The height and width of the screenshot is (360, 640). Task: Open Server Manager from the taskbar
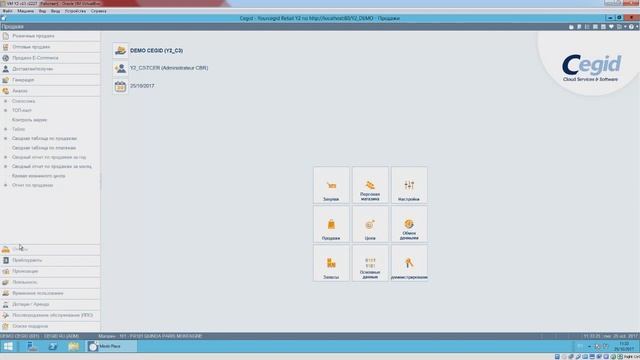[32, 347]
